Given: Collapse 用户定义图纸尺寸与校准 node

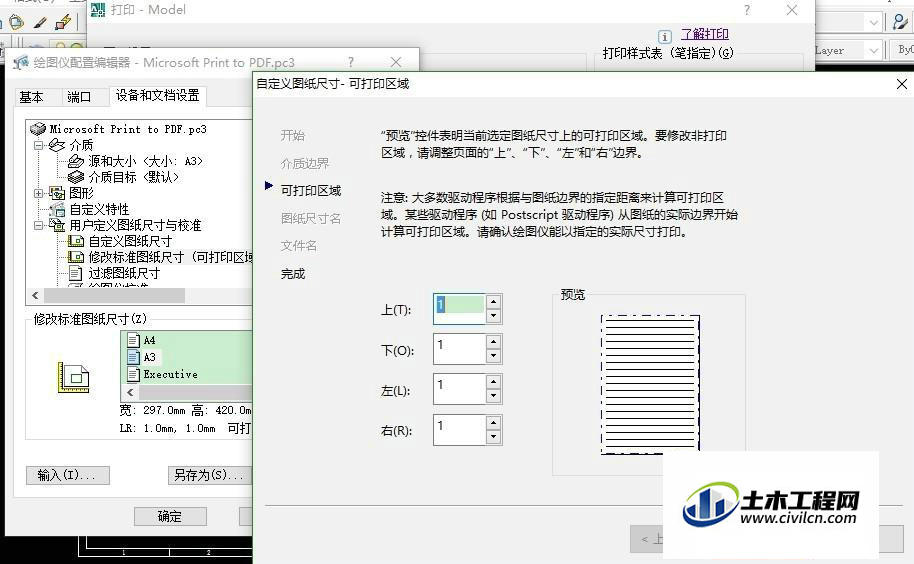Looking at the screenshot, I should 38,225.
